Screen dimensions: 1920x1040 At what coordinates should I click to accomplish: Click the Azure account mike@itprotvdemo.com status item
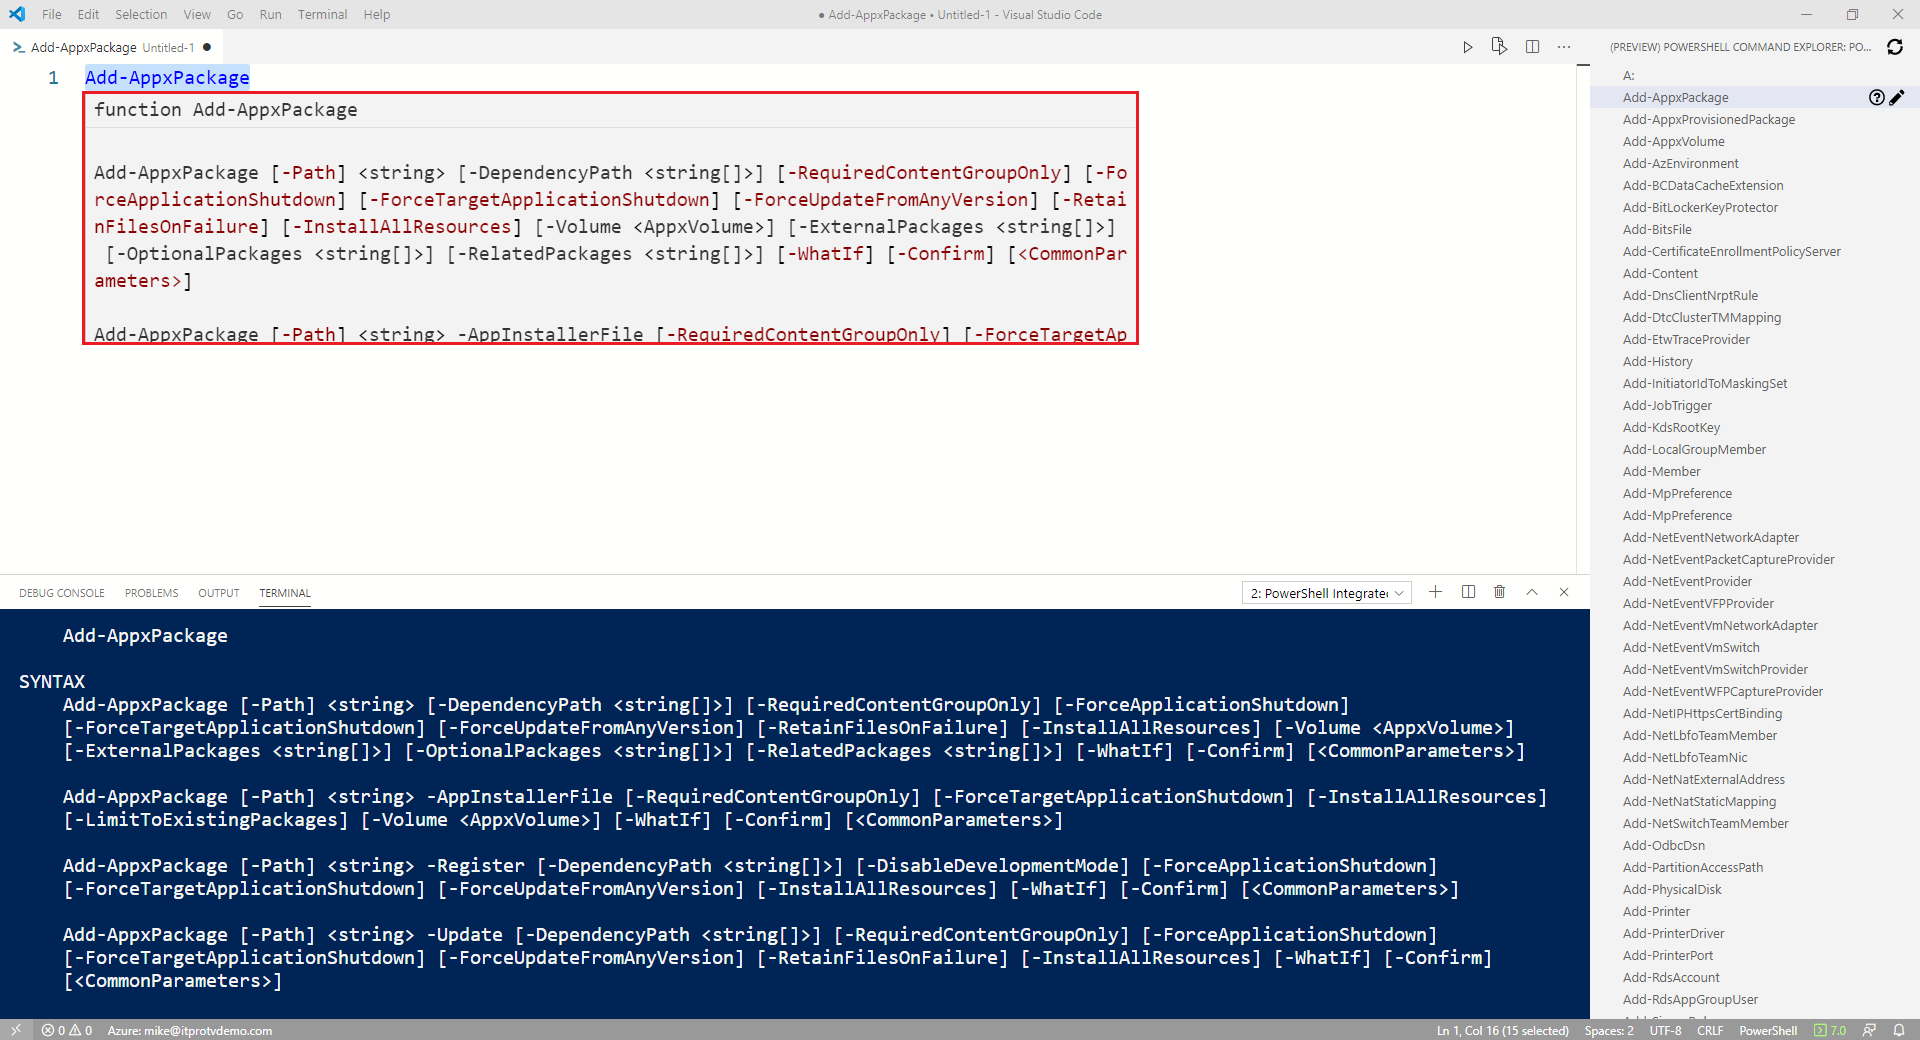click(190, 1030)
